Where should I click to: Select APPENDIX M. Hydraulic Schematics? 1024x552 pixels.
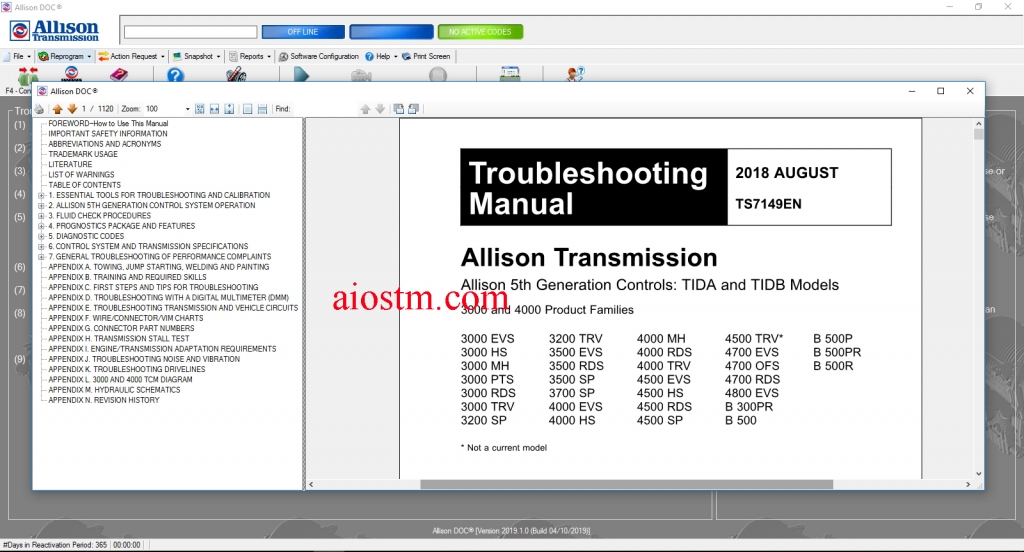[114, 390]
